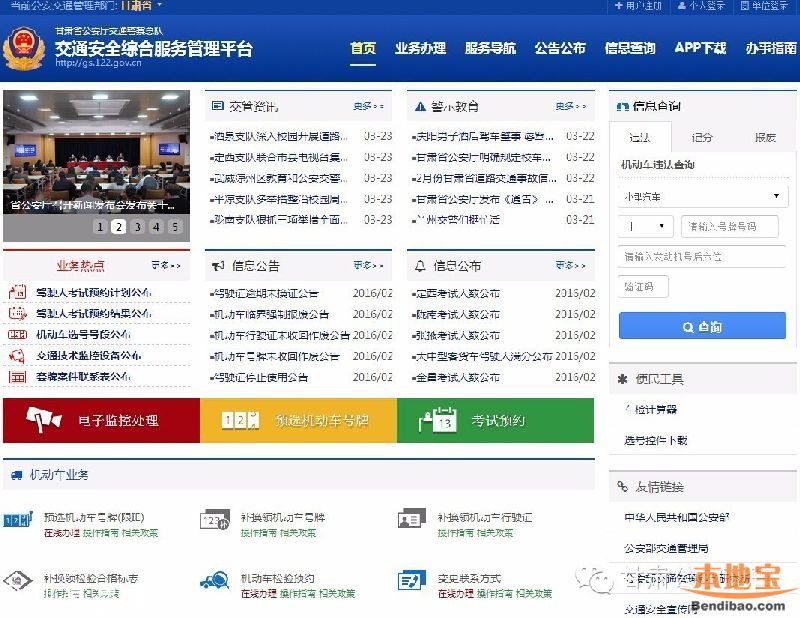The width and height of the screenshot is (800, 618).
Task: Click icon for 补换领机动车行驶证 service
Action: (x=412, y=519)
